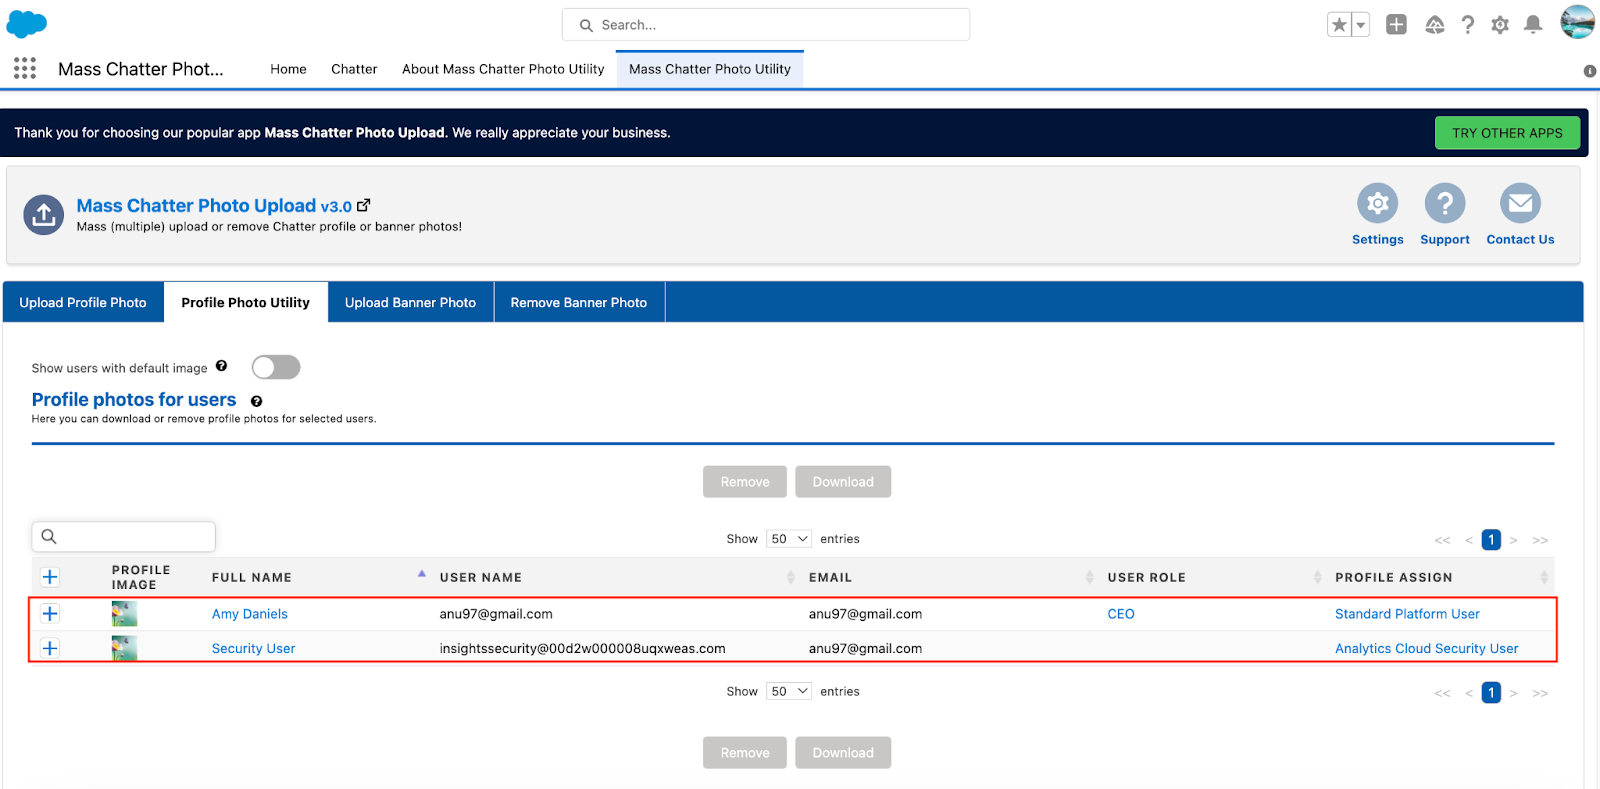Open the Contact Us envelope icon
This screenshot has height=789, width=1600.
(1520, 203)
